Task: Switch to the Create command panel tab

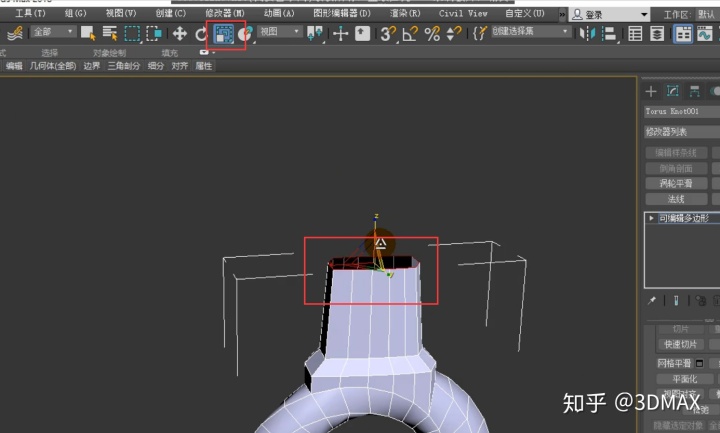Action: point(651,91)
